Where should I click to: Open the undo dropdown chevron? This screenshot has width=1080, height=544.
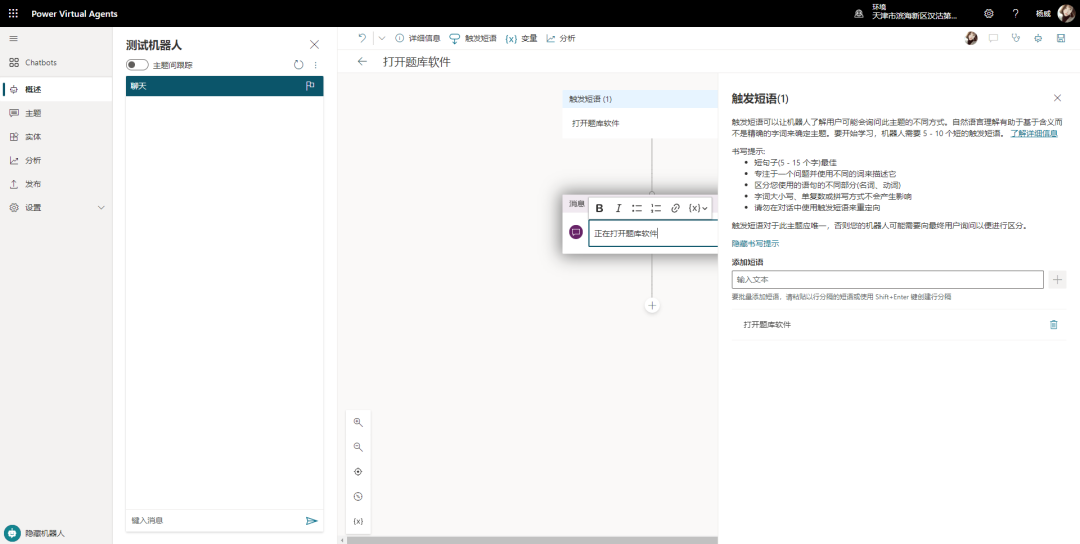382,39
